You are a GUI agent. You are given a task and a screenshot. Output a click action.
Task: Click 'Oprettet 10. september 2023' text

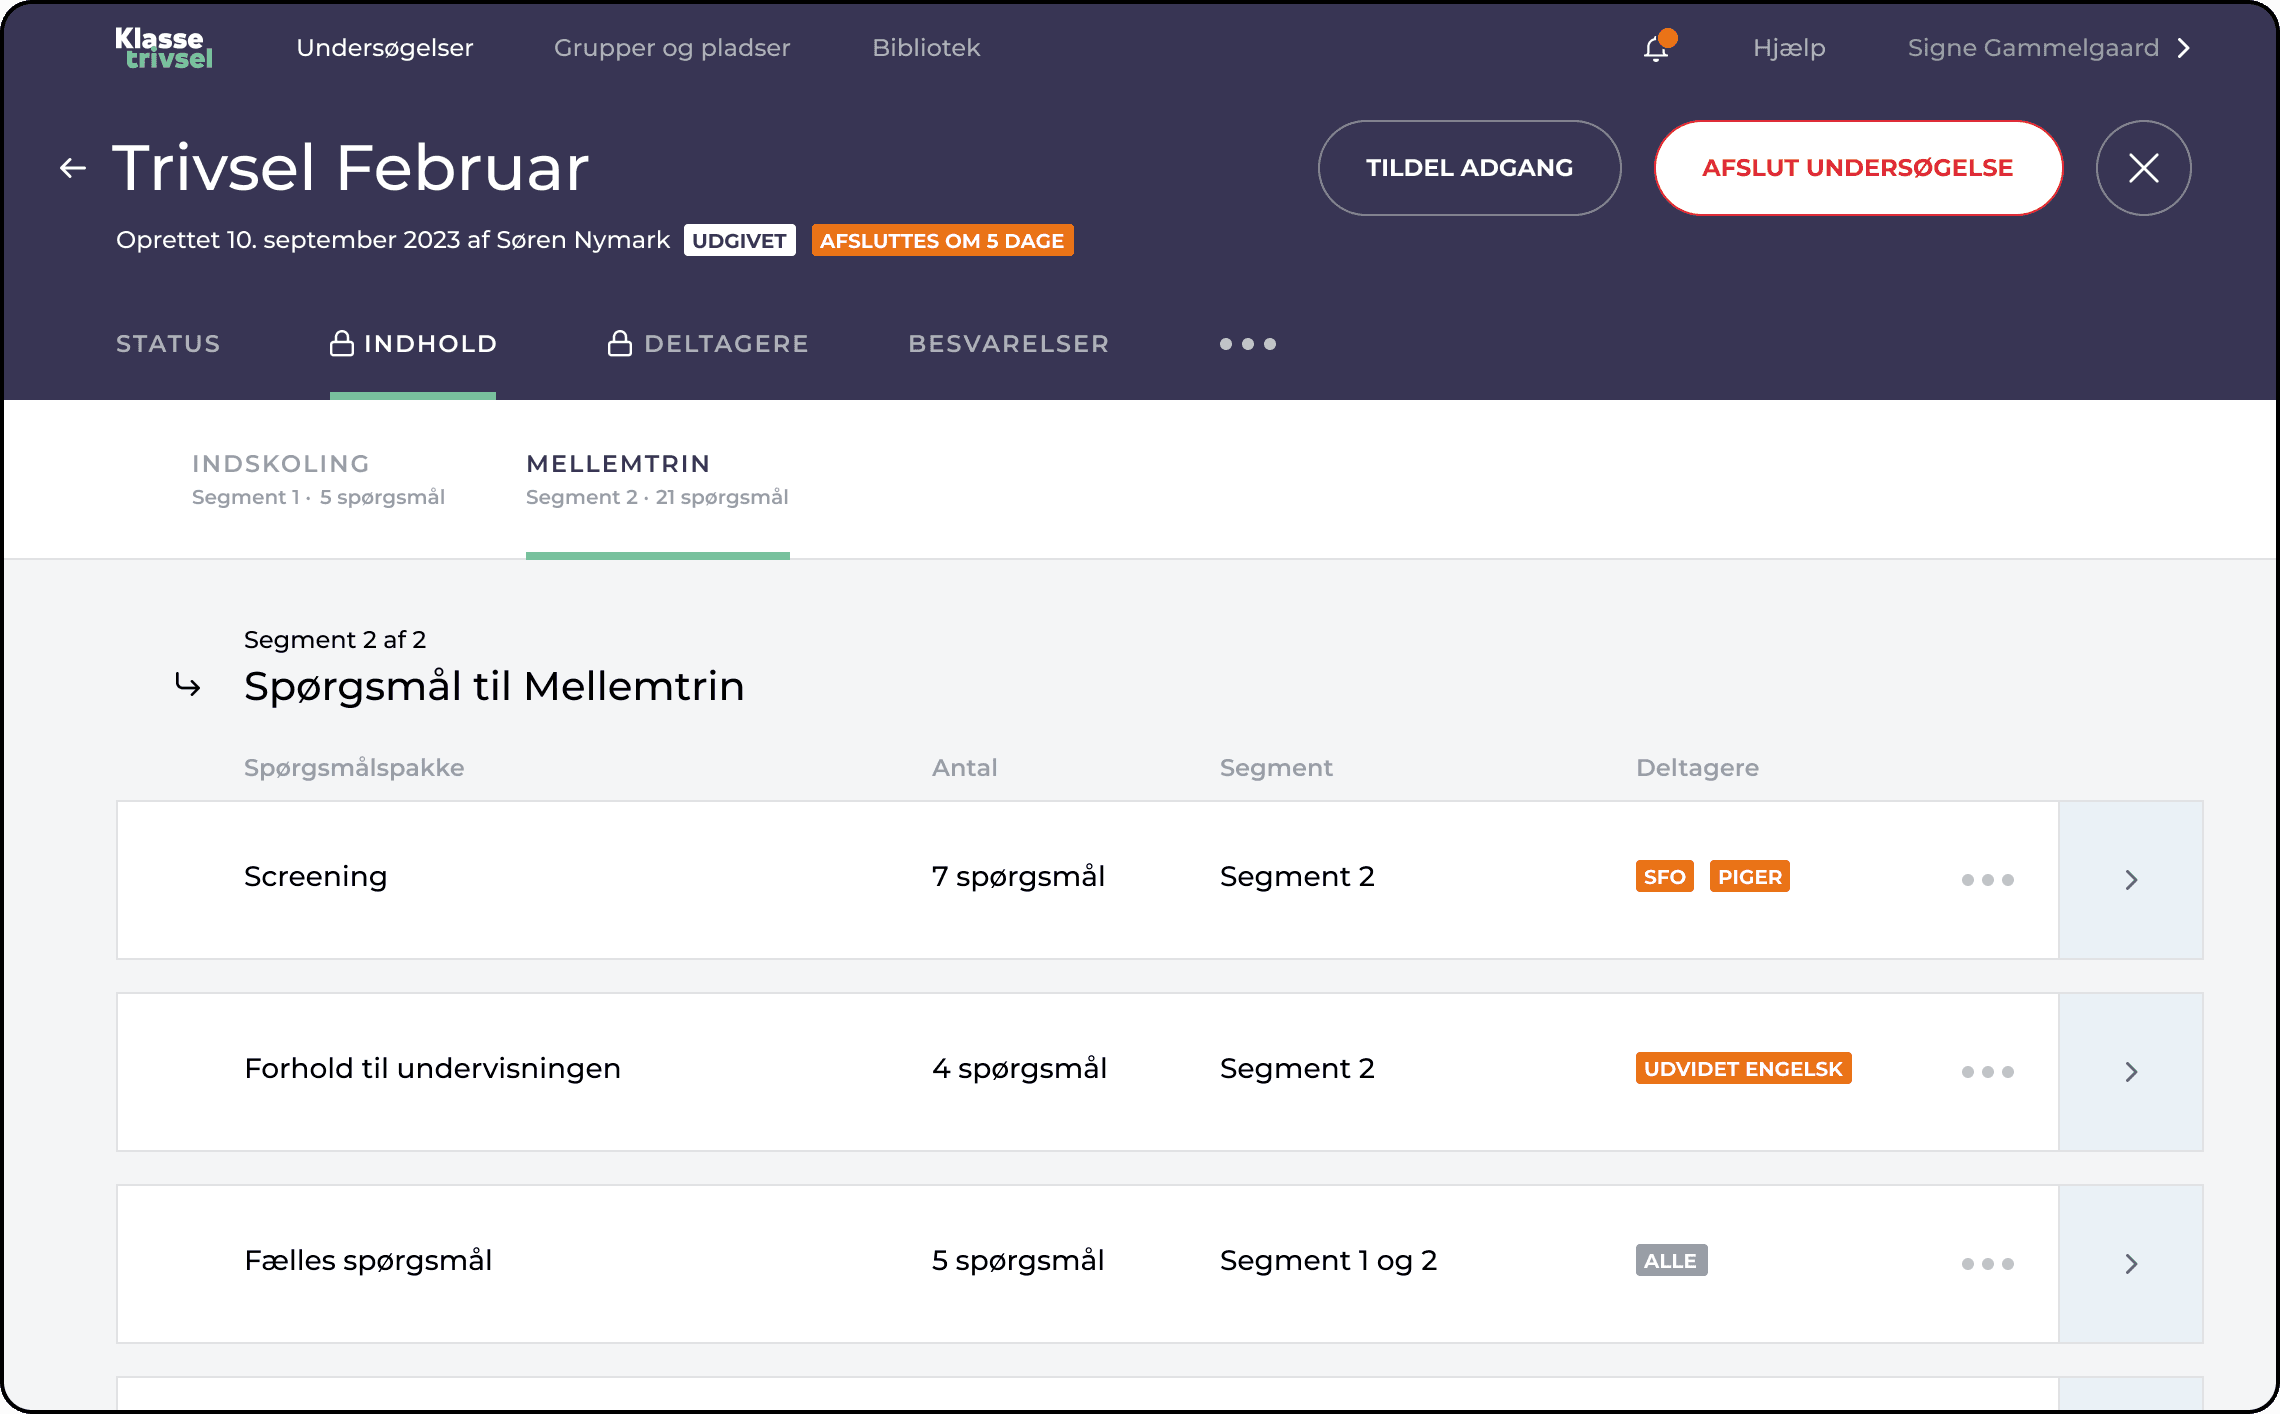(x=289, y=240)
